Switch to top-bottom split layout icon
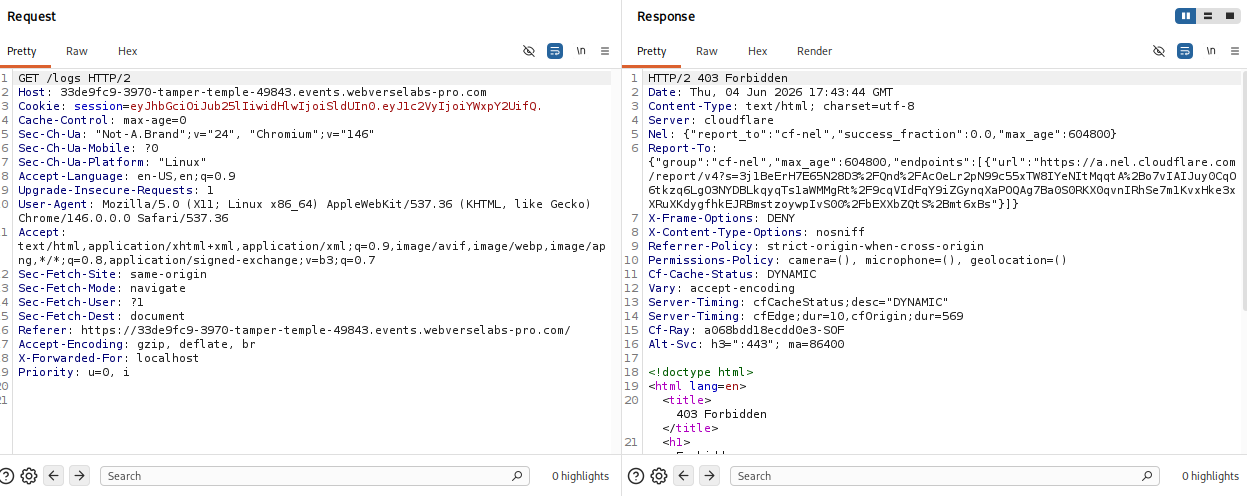The image size is (1247, 496). [x=1208, y=16]
